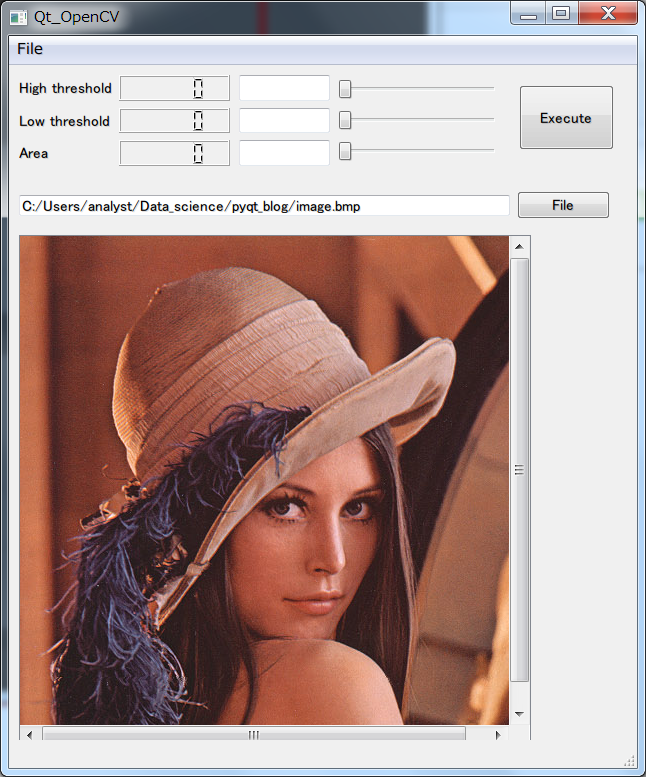This screenshot has height=777, width=646.
Task: Click the High threshold slider handle
Action: tap(345, 89)
